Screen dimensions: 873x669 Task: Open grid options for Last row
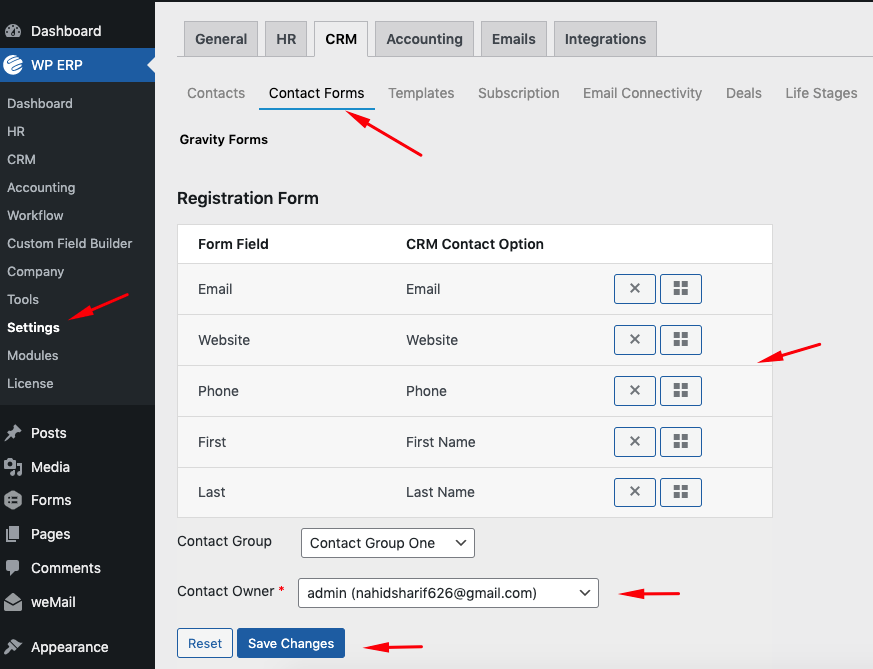680,492
